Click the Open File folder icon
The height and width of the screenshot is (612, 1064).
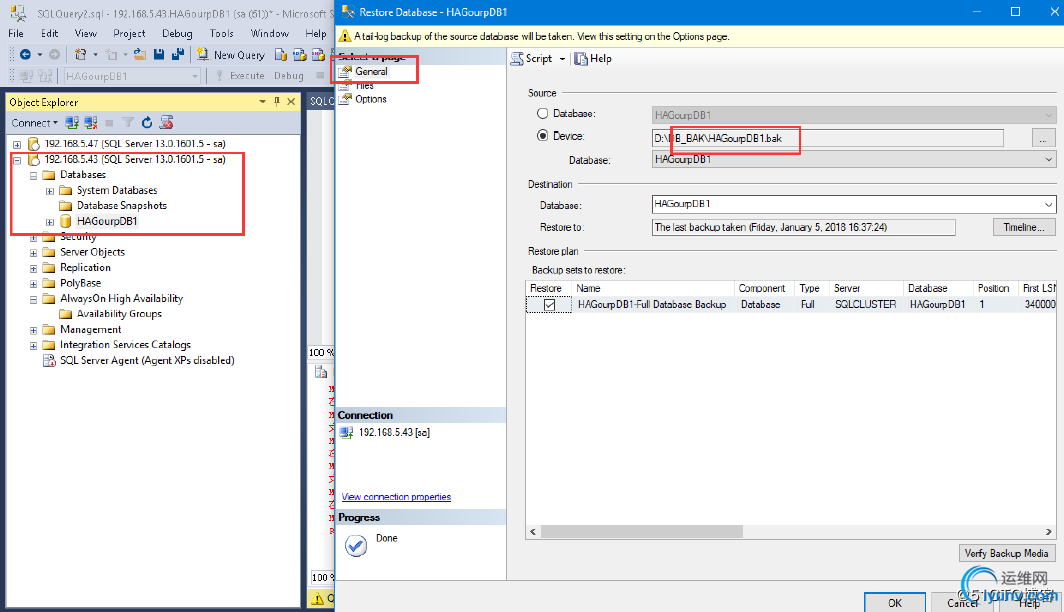[140, 55]
